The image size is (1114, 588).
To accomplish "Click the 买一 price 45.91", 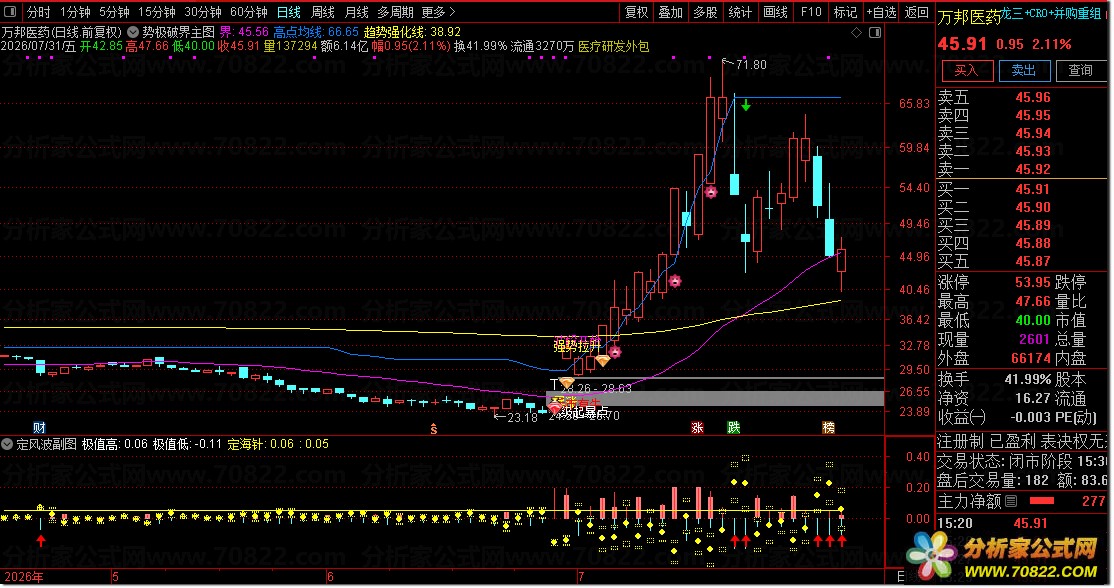I will [x=1032, y=189].
